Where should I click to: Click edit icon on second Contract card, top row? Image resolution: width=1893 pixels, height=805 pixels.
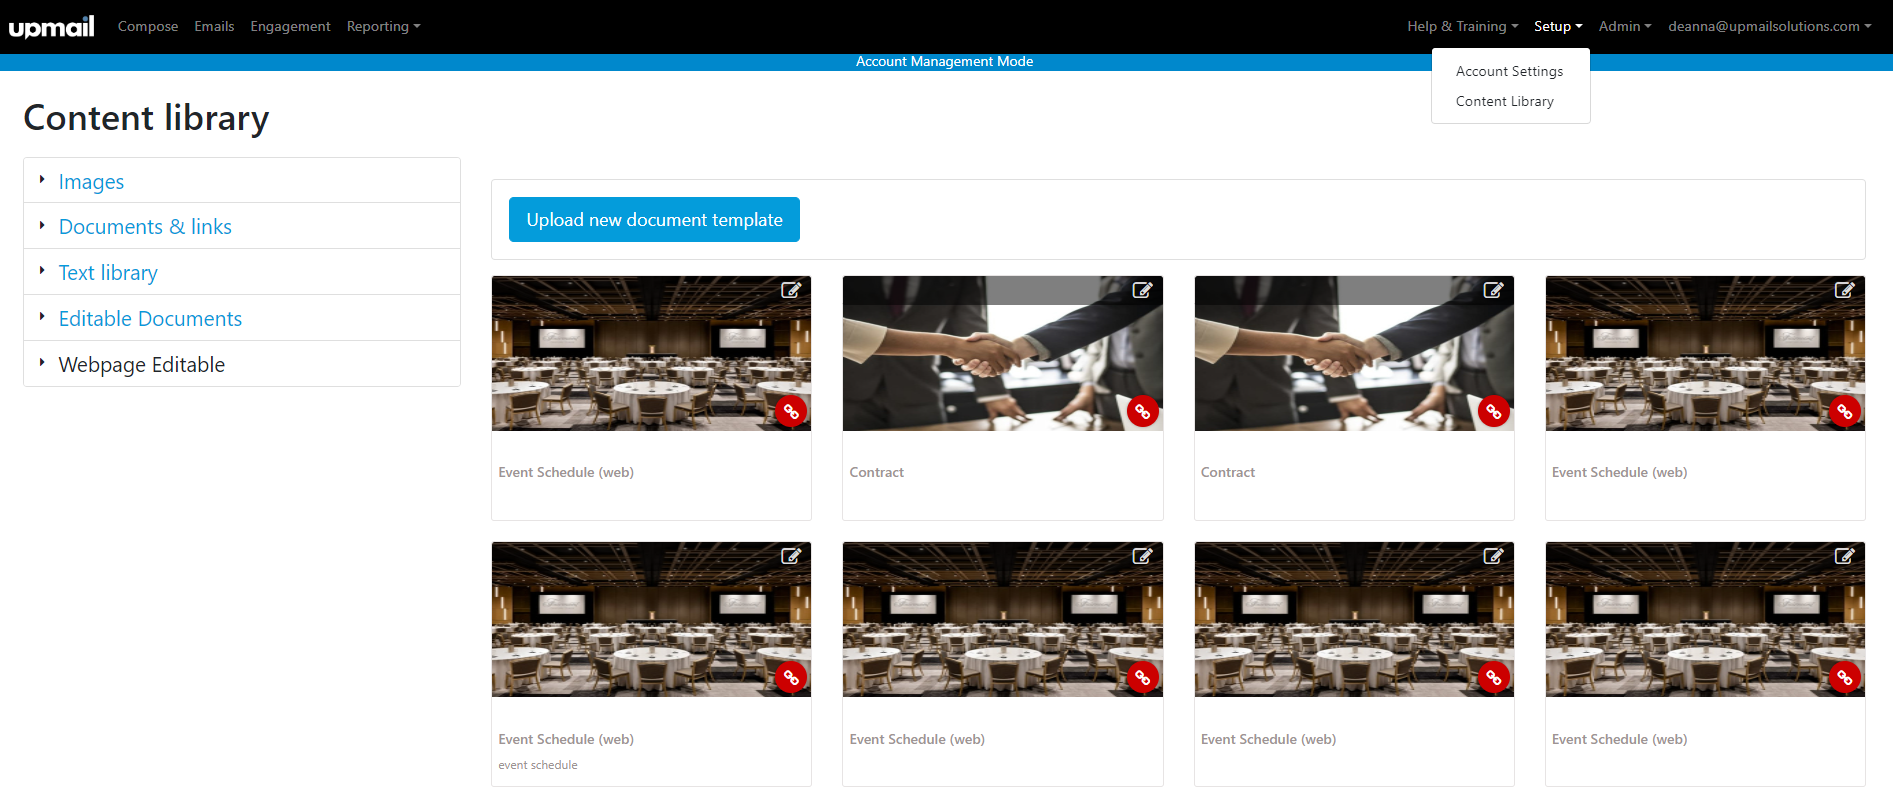(x=1493, y=290)
